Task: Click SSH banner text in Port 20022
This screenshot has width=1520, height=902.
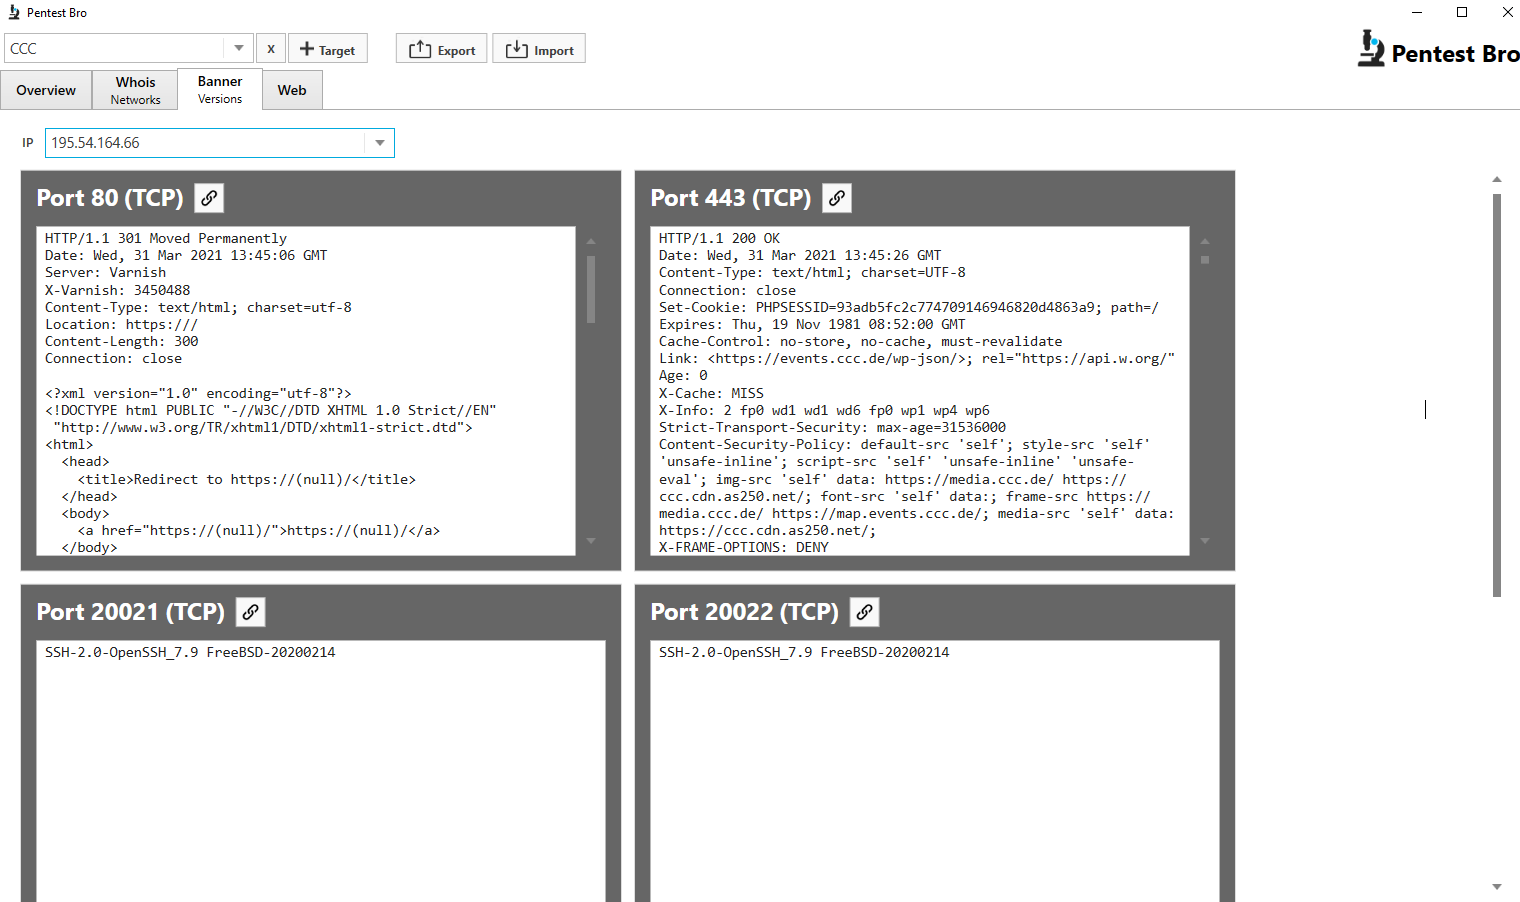Action: [x=804, y=652]
